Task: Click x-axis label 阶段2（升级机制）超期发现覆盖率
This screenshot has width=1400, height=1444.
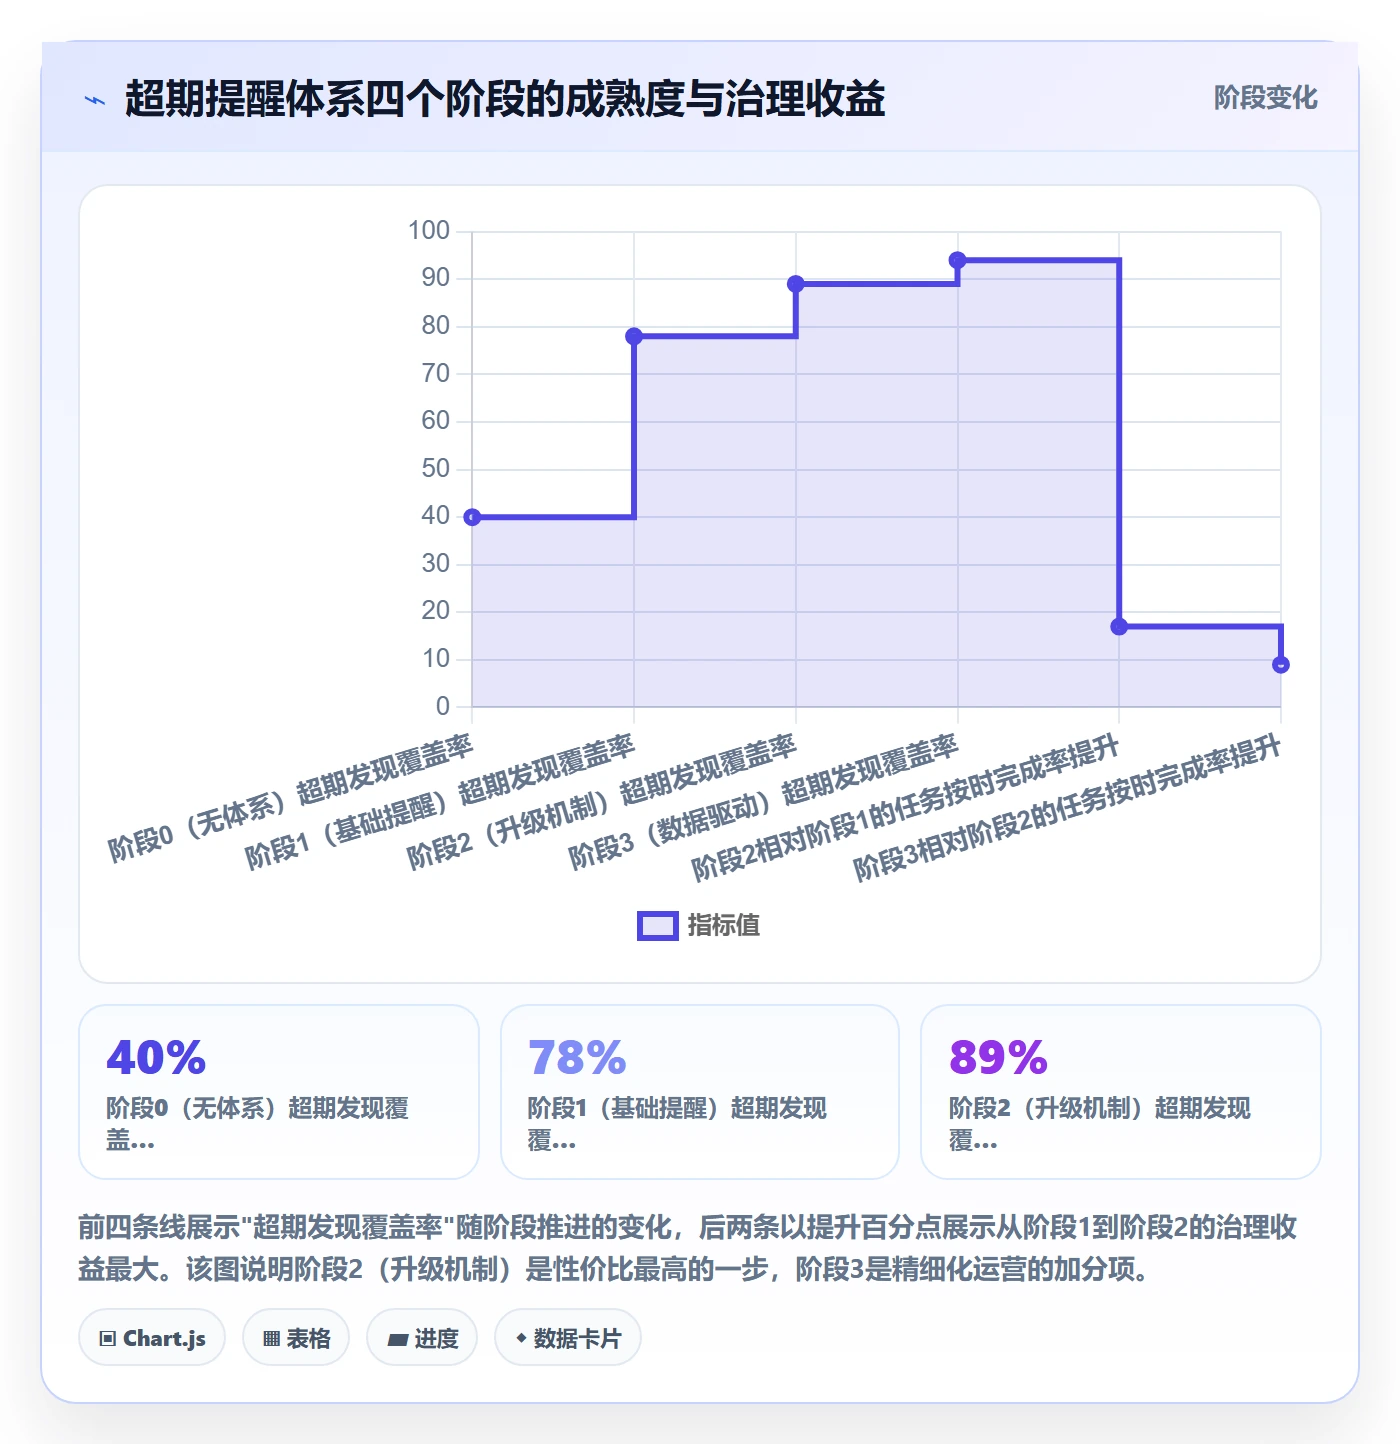Action: pos(602,802)
